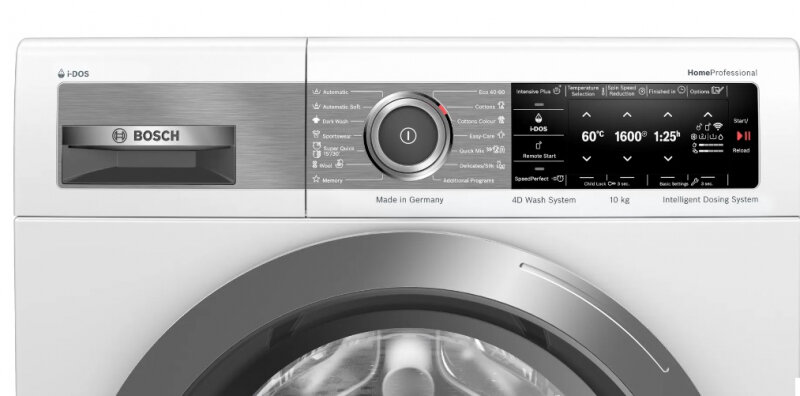The image size is (800, 396).
Task: Tap the HomeProfessional label
Action: [x=722, y=73]
